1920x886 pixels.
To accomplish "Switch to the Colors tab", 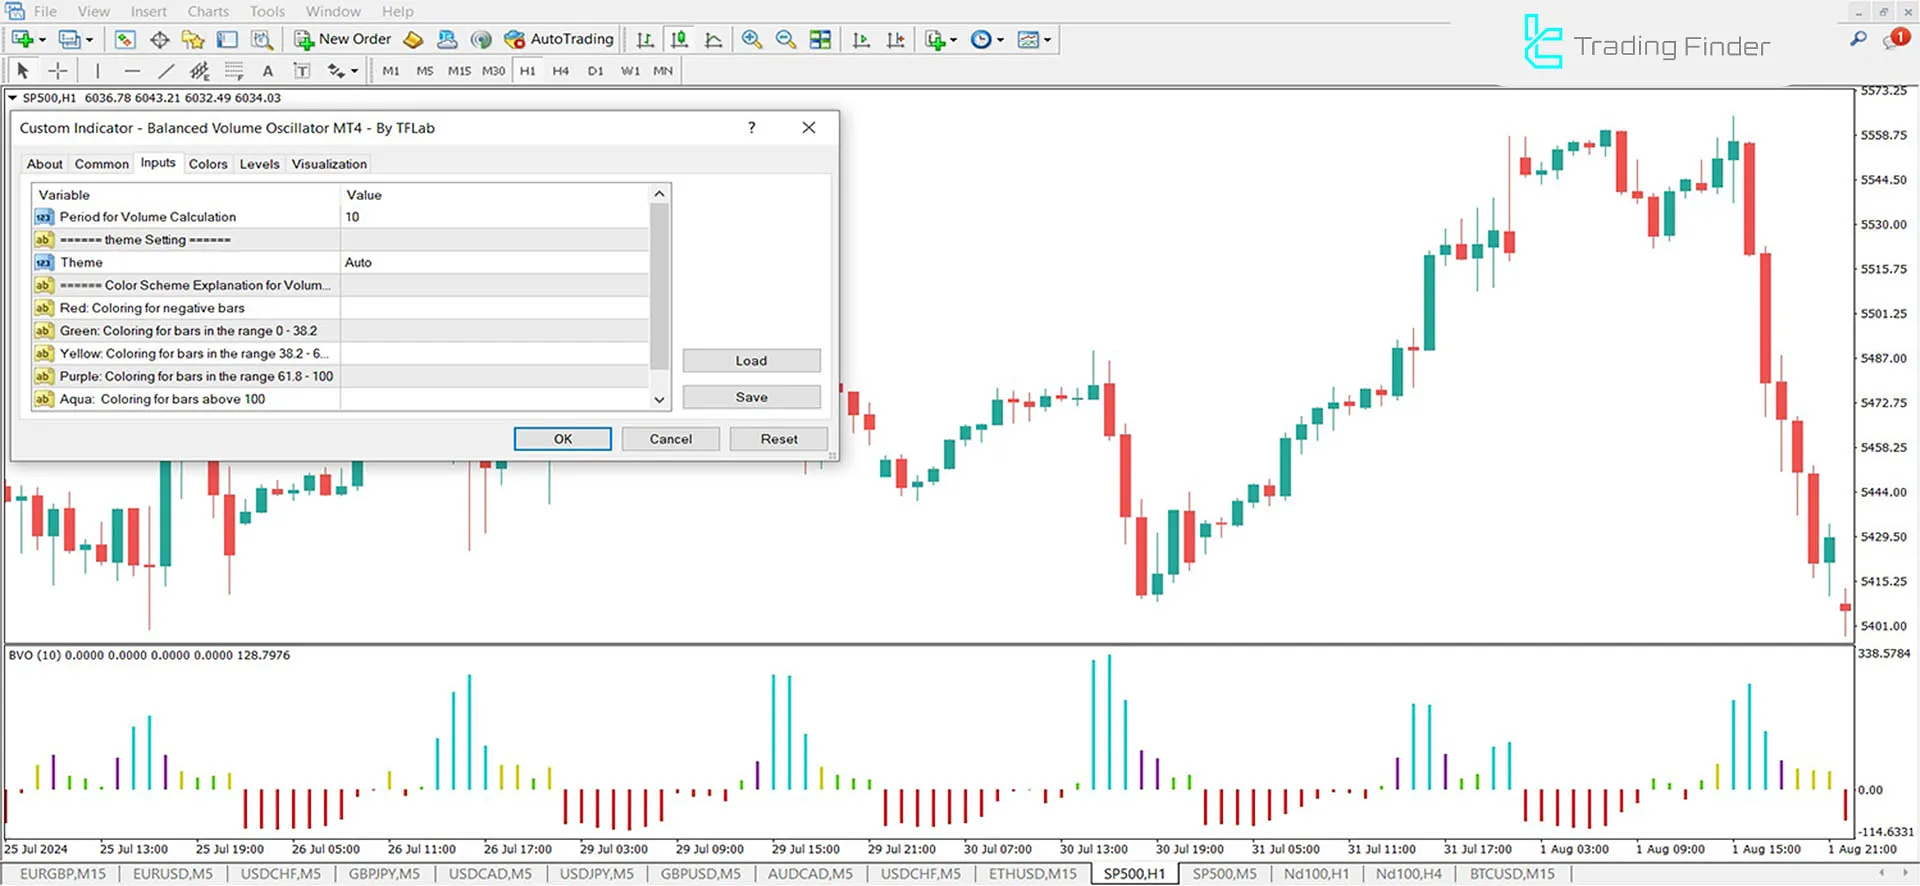I will (x=208, y=164).
